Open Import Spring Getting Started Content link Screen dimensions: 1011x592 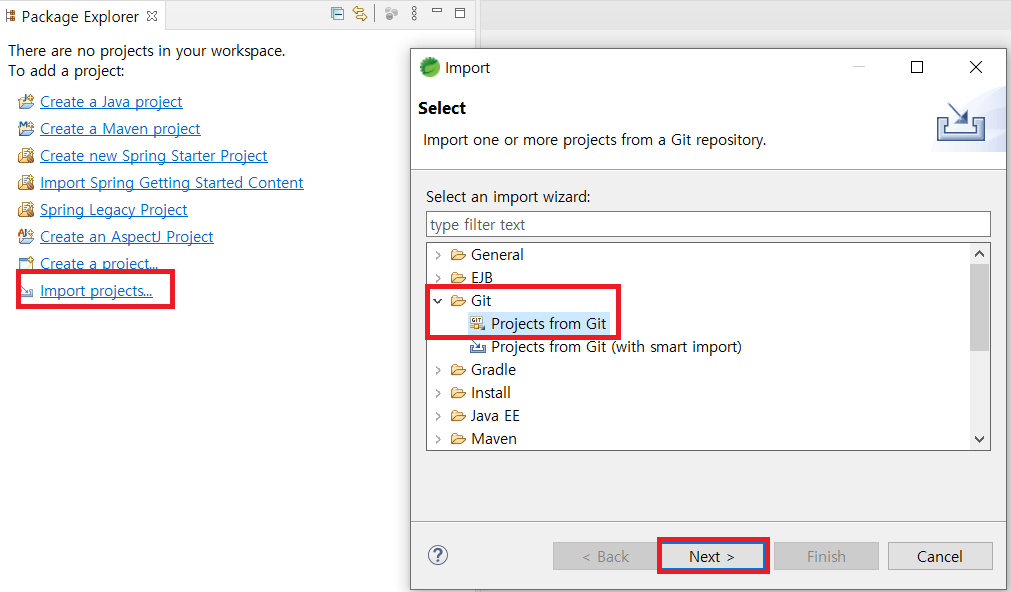click(172, 183)
